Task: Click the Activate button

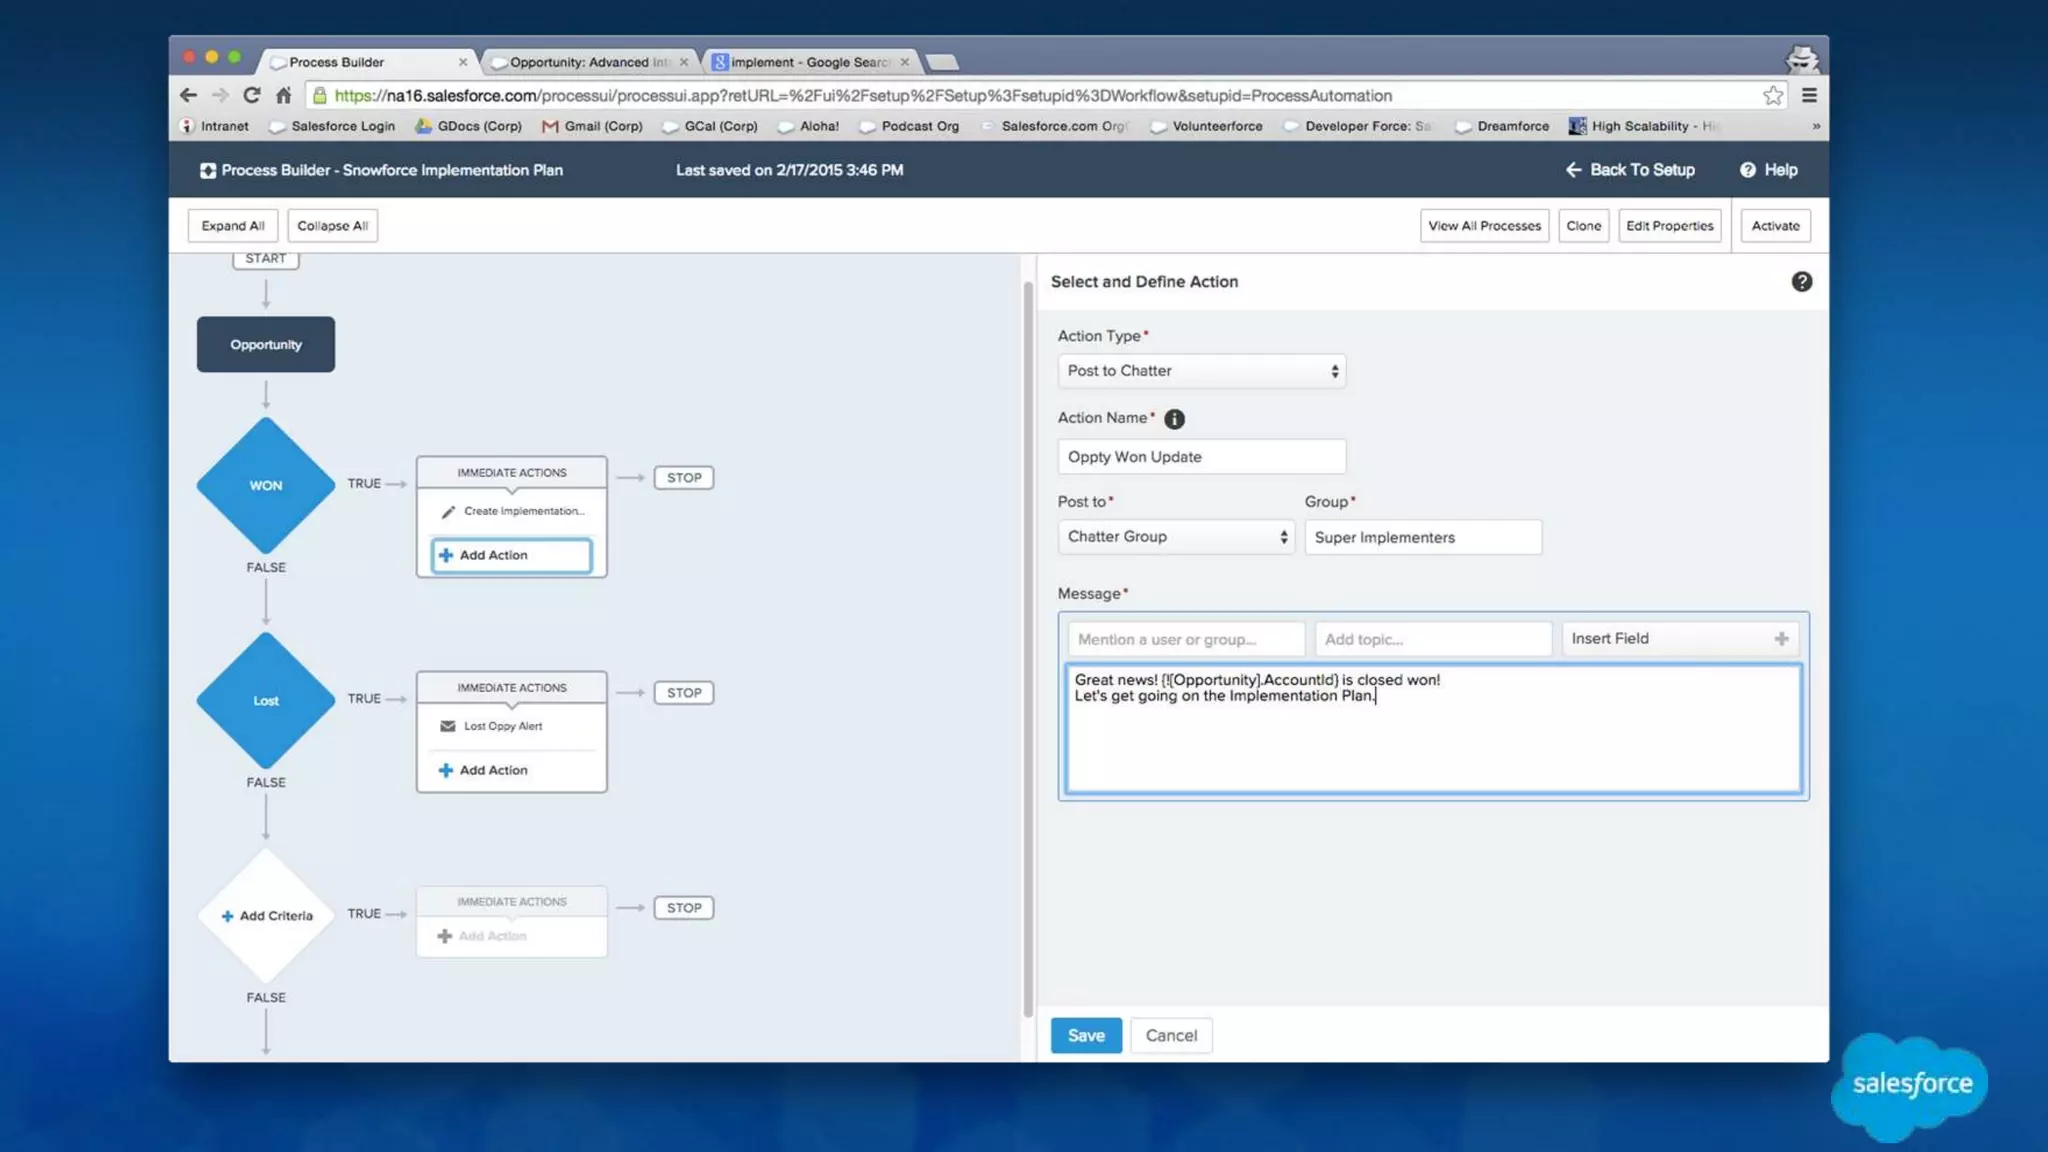Action: click(x=1775, y=226)
